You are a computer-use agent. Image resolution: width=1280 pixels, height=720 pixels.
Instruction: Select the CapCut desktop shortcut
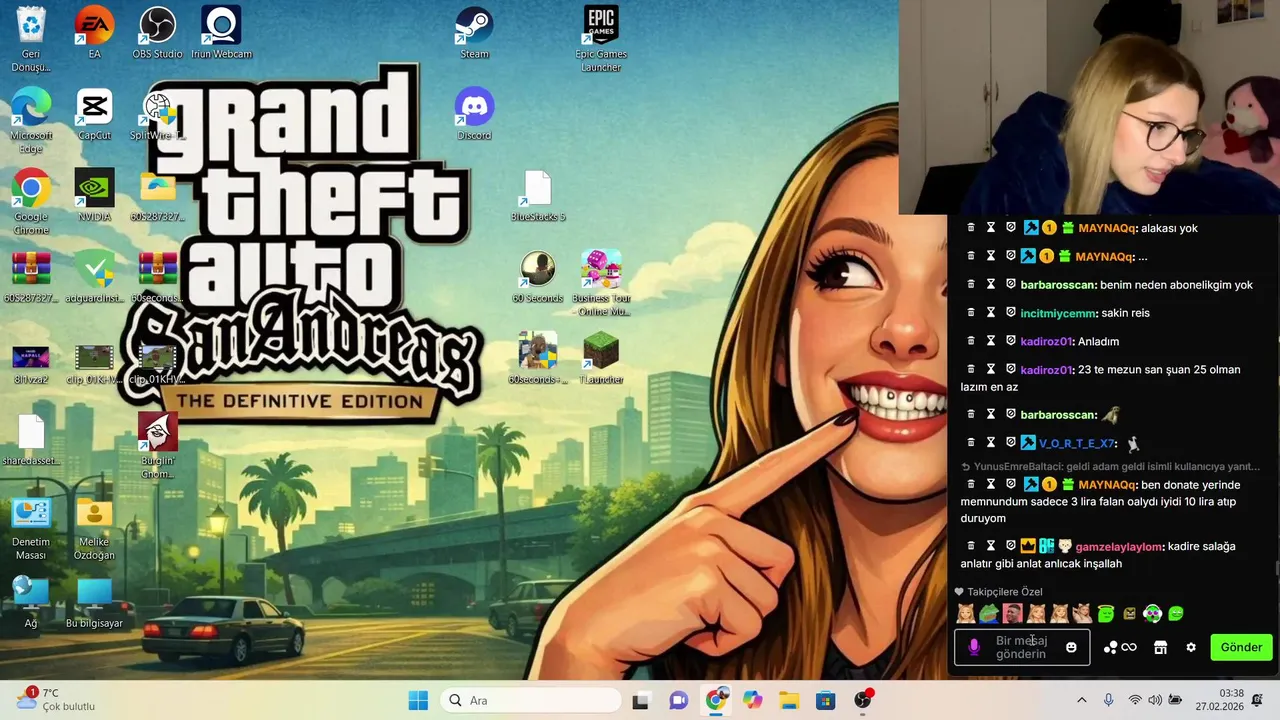pyautogui.click(x=94, y=113)
